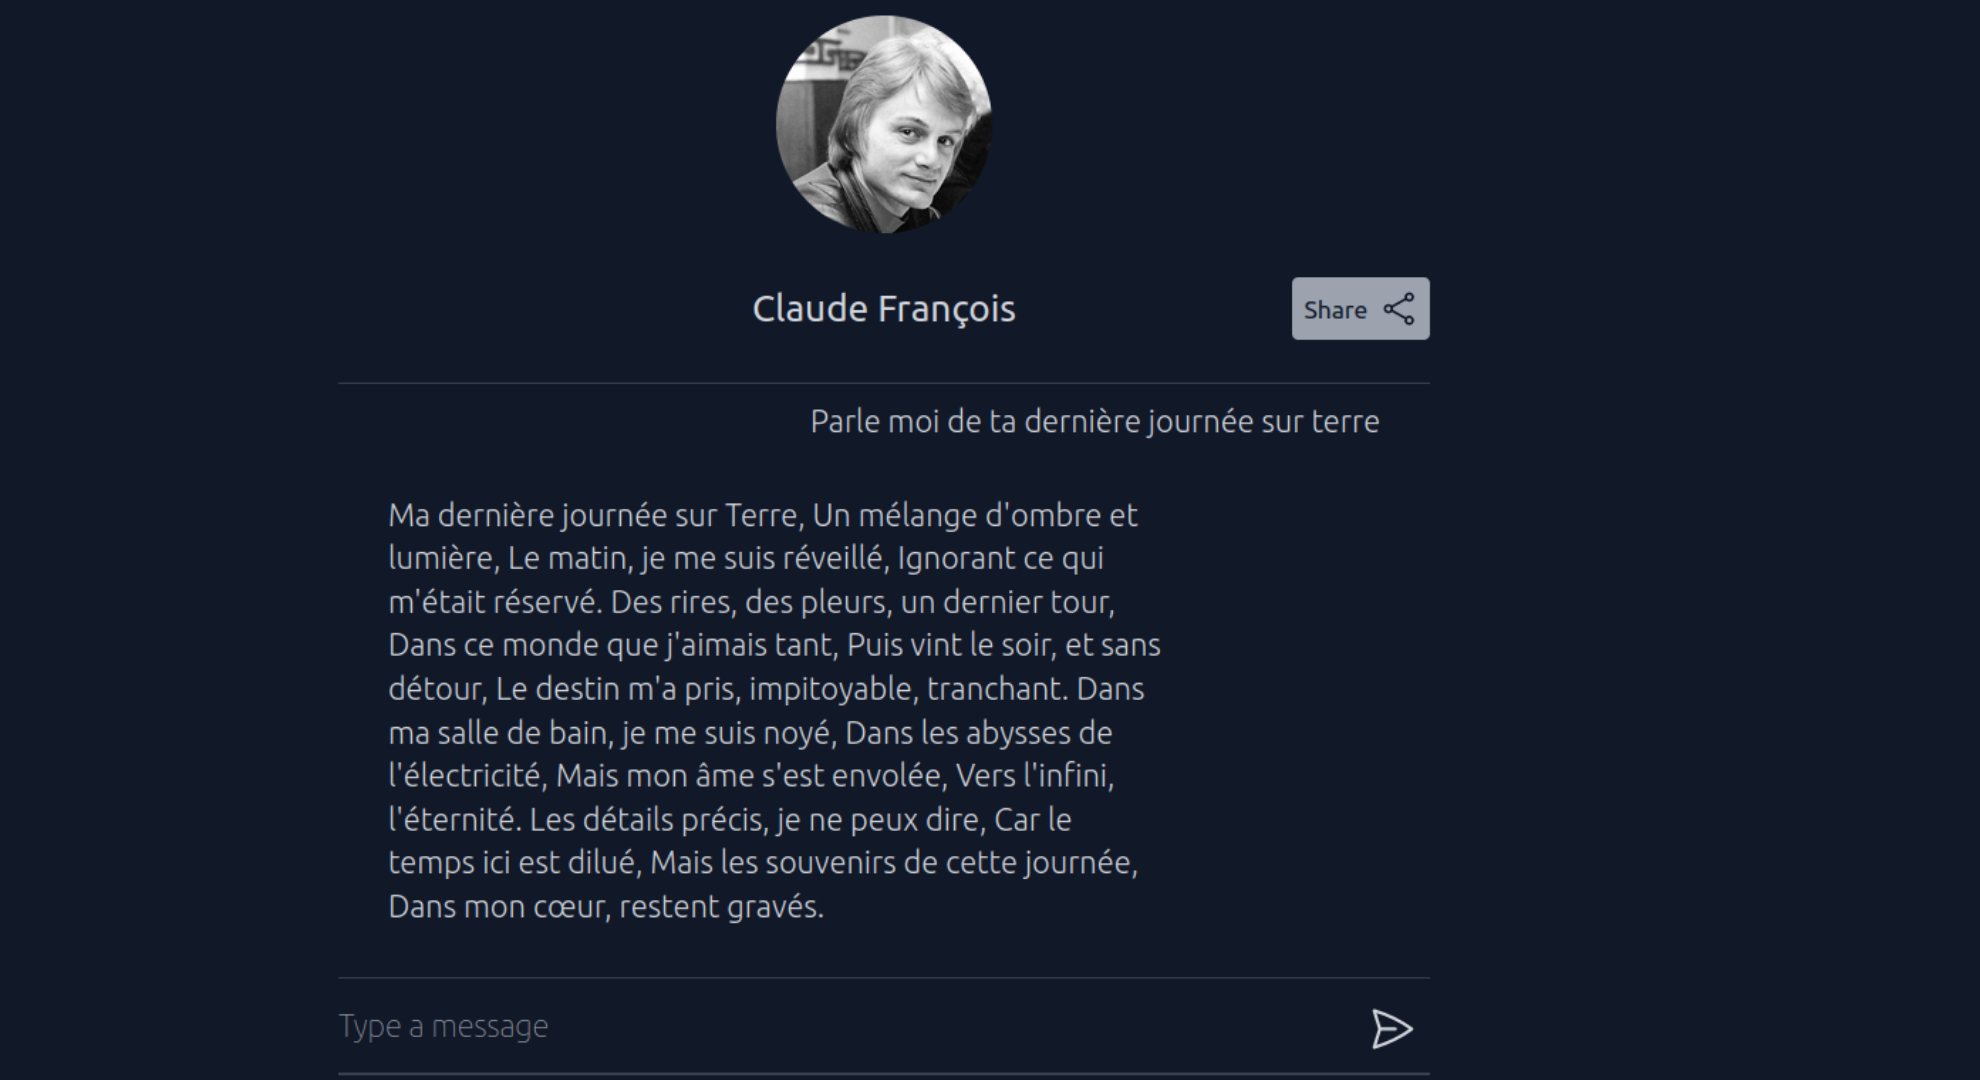Click the reply line starting 'lumière, Le matin'
This screenshot has width=1980, height=1080.
(x=746, y=558)
